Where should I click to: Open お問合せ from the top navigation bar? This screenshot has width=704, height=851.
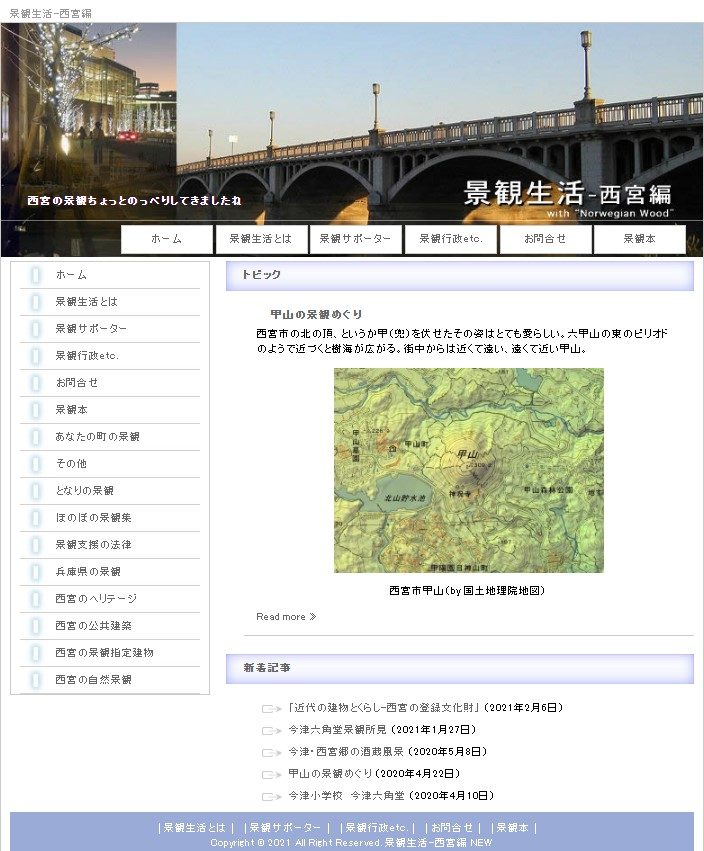click(x=546, y=239)
